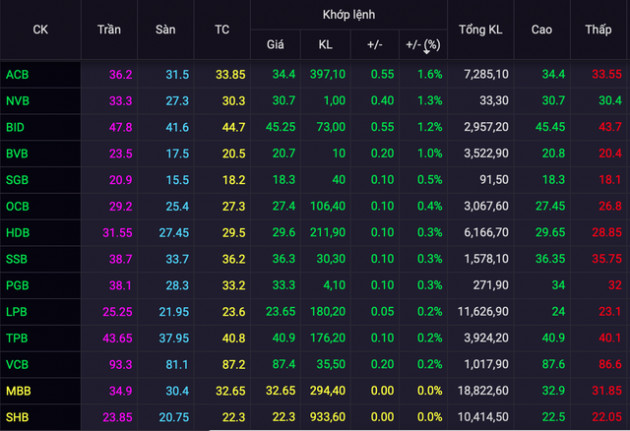The height and width of the screenshot is (431, 630).
Task: Open the MBB stock symbol
Action: pos(18,391)
